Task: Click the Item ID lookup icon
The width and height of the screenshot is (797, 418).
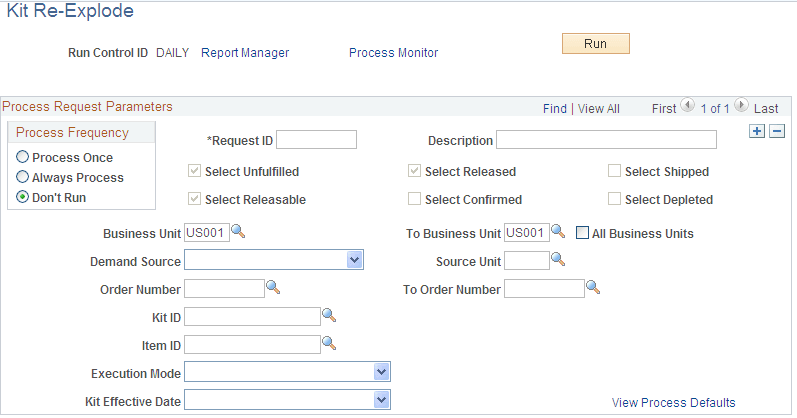Action: coord(329,343)
